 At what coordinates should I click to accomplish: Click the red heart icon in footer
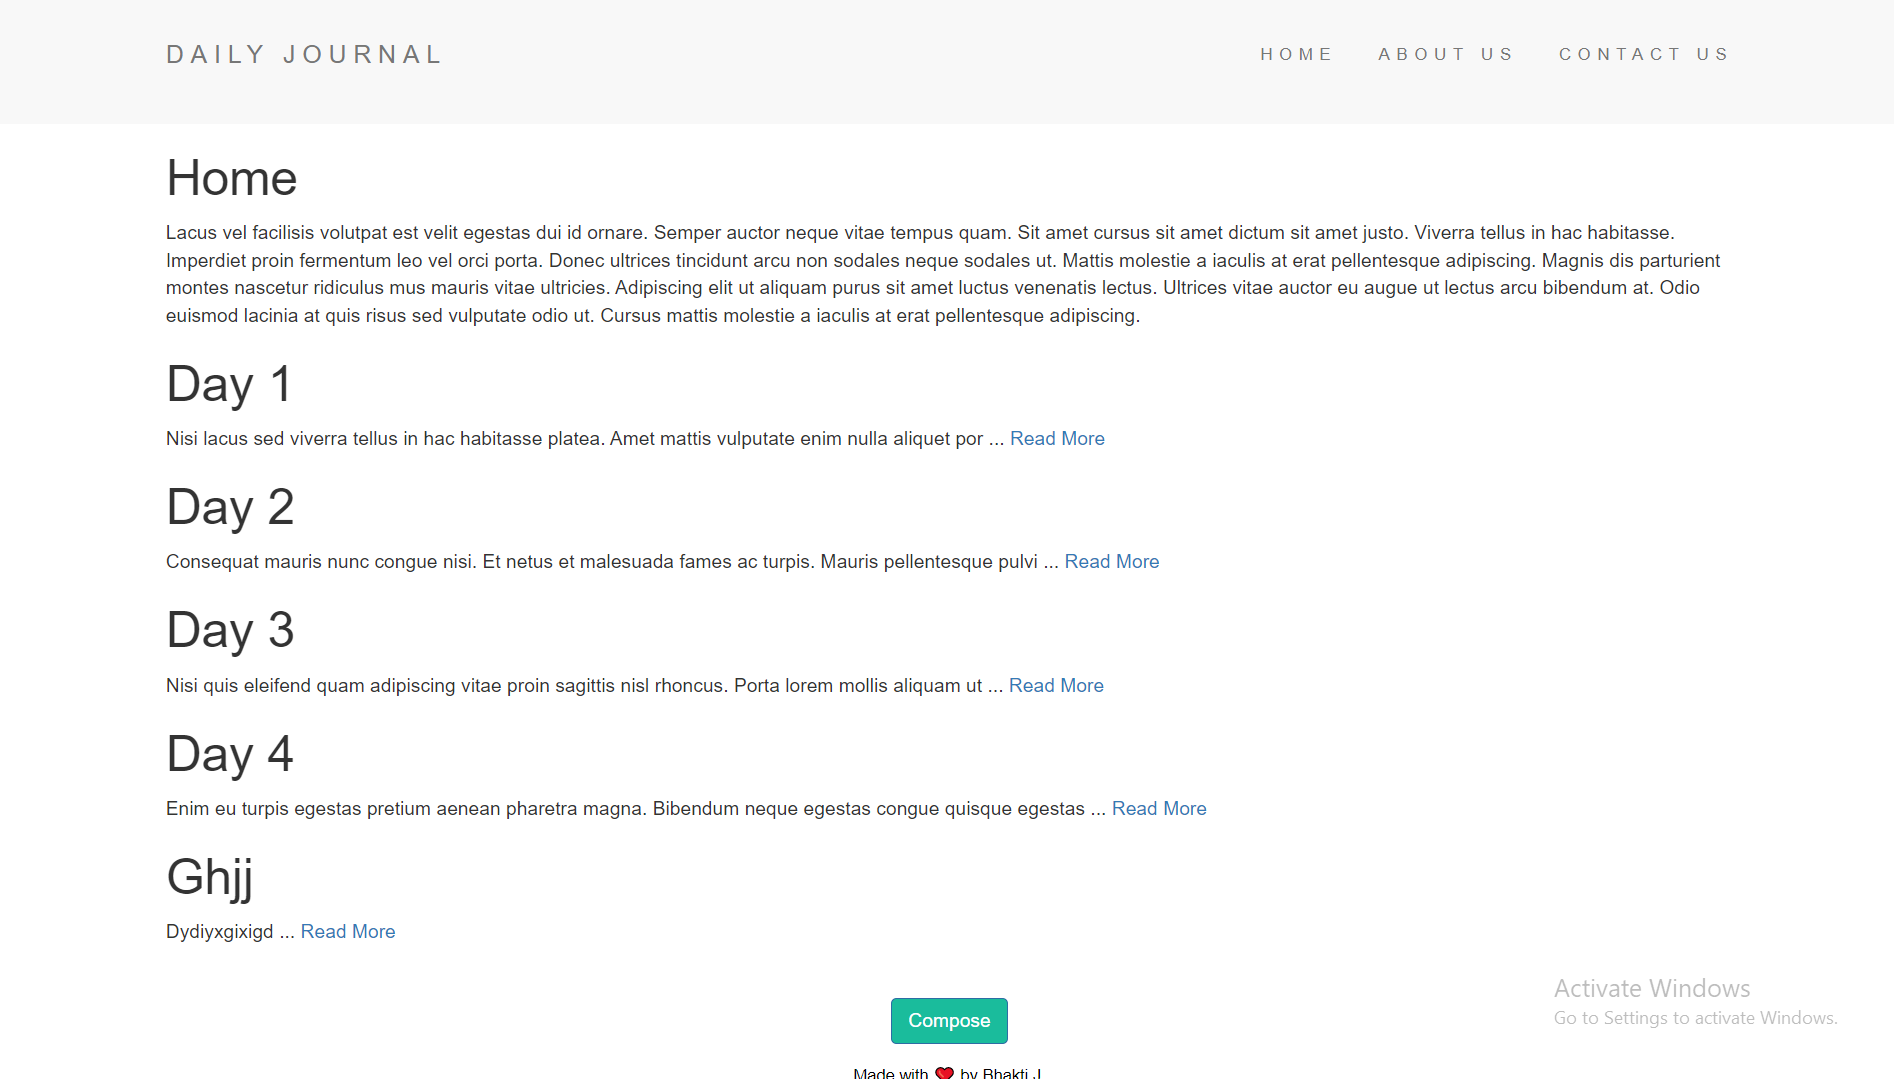pos(944,1072)
